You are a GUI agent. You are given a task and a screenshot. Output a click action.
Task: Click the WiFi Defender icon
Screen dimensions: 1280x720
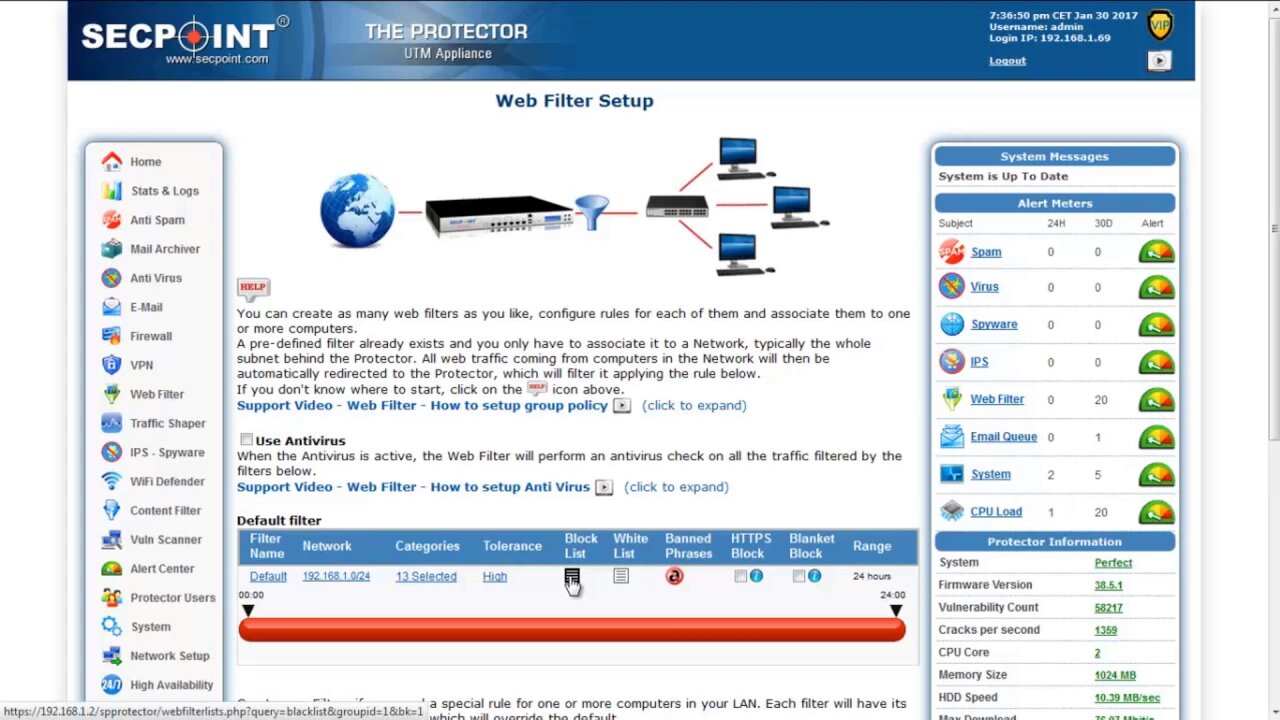coord(111,481)
